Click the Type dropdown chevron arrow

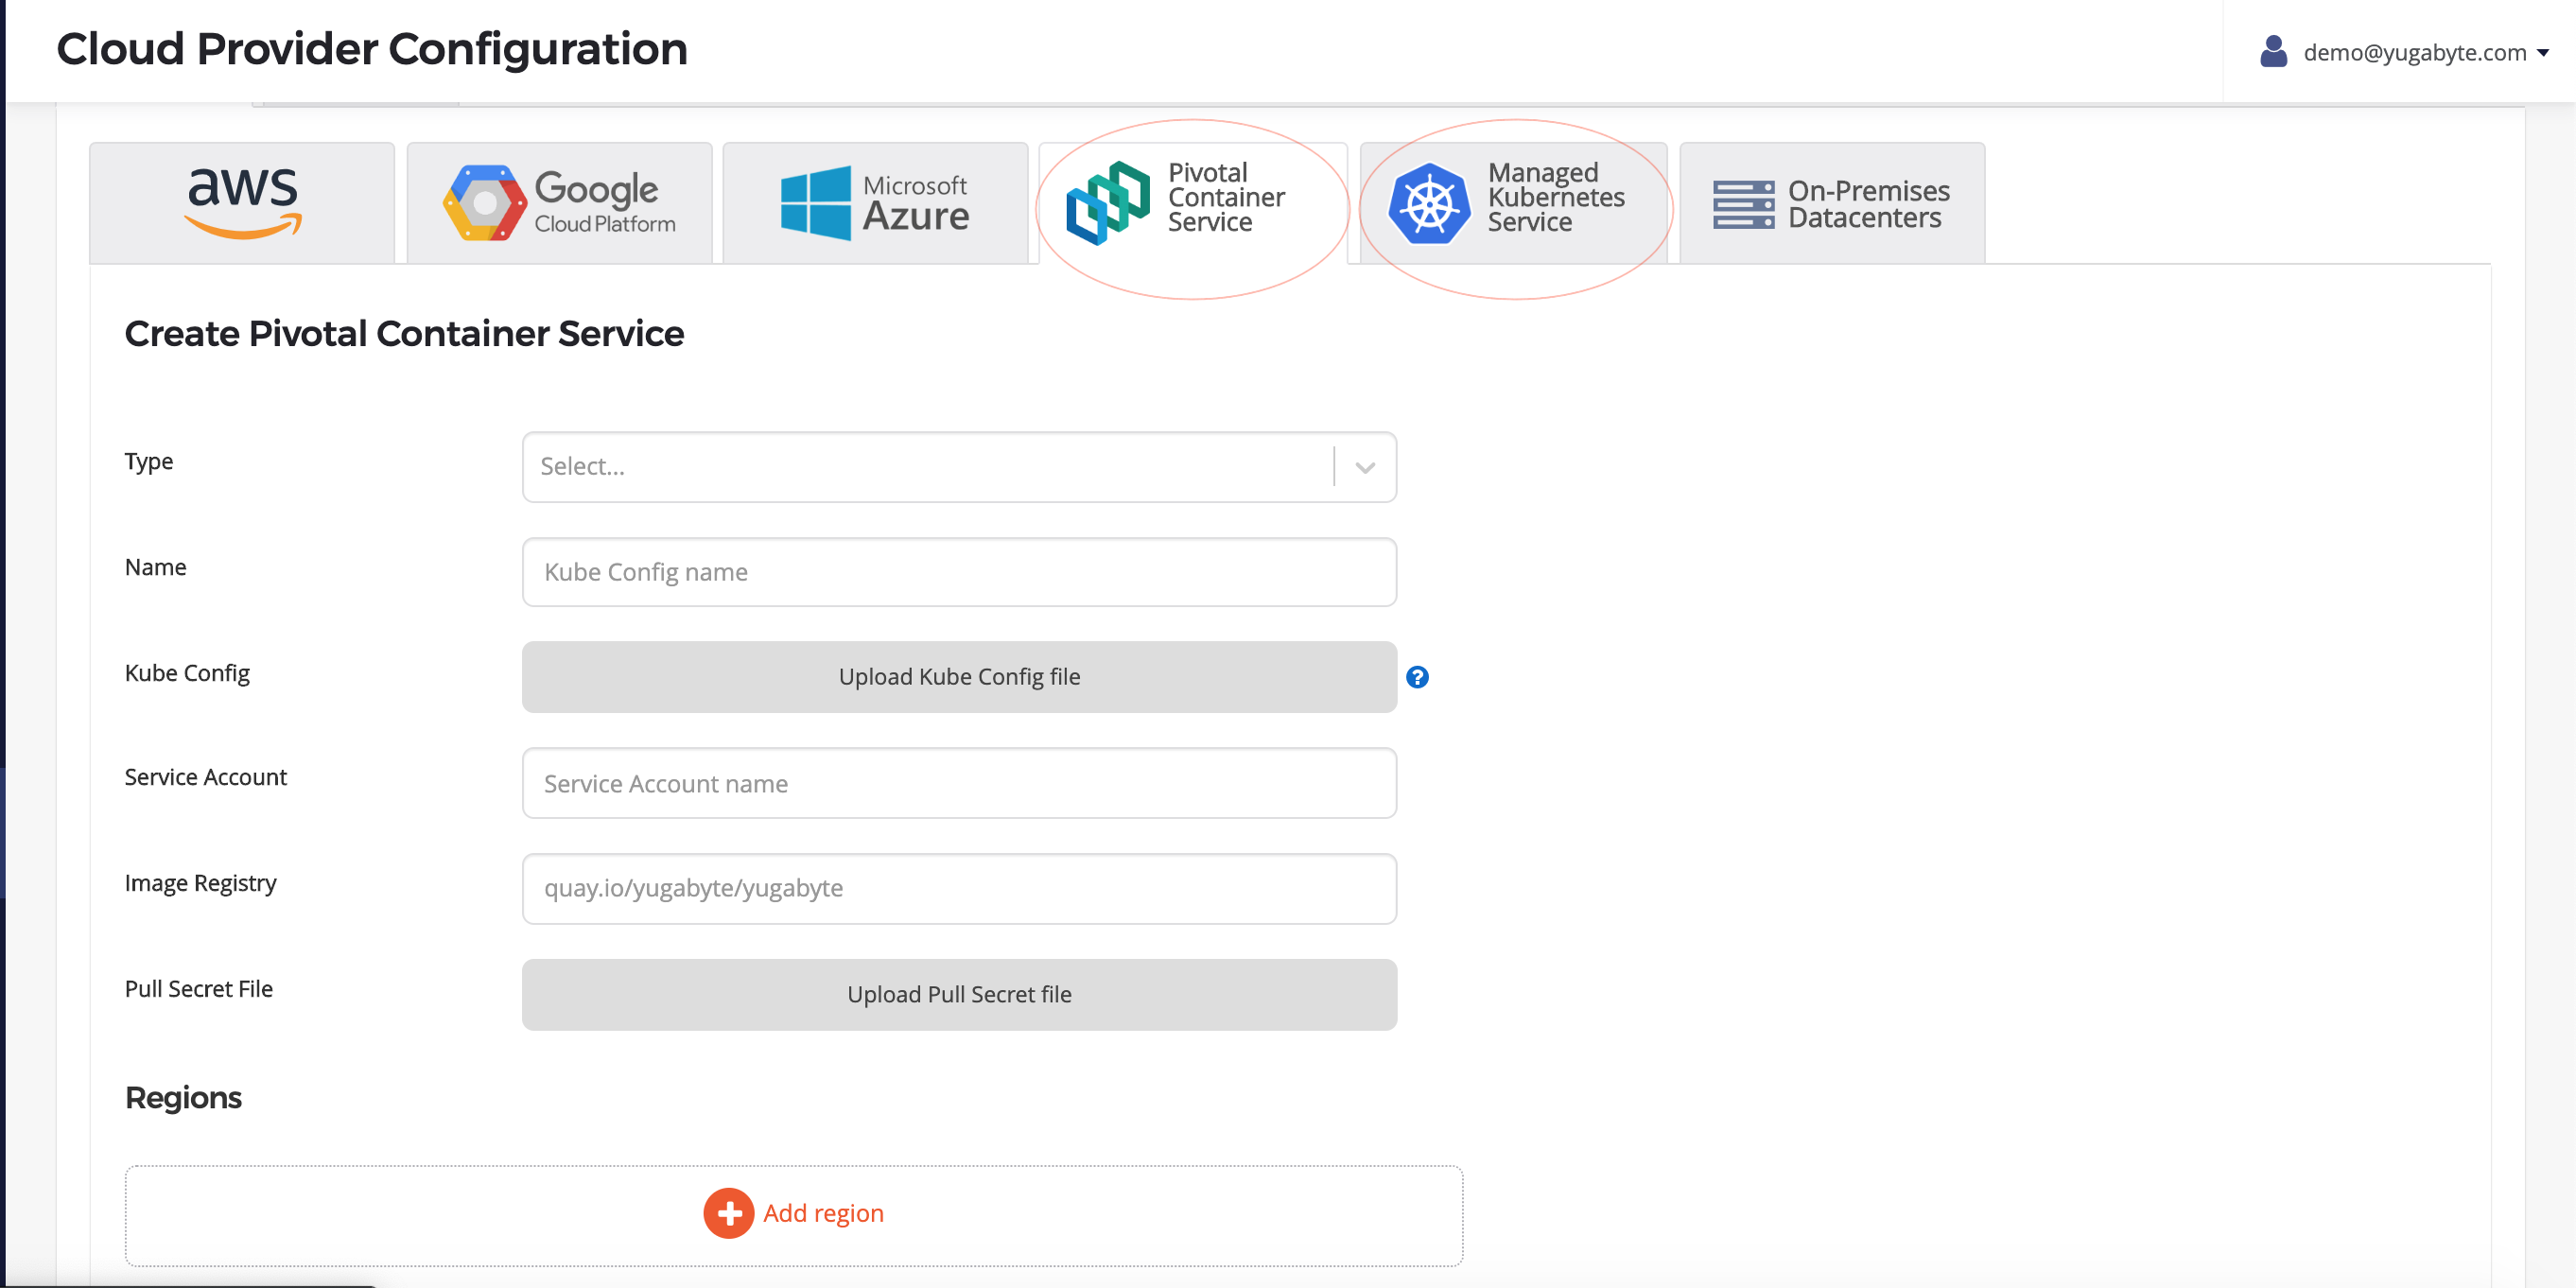point(1365,467)
